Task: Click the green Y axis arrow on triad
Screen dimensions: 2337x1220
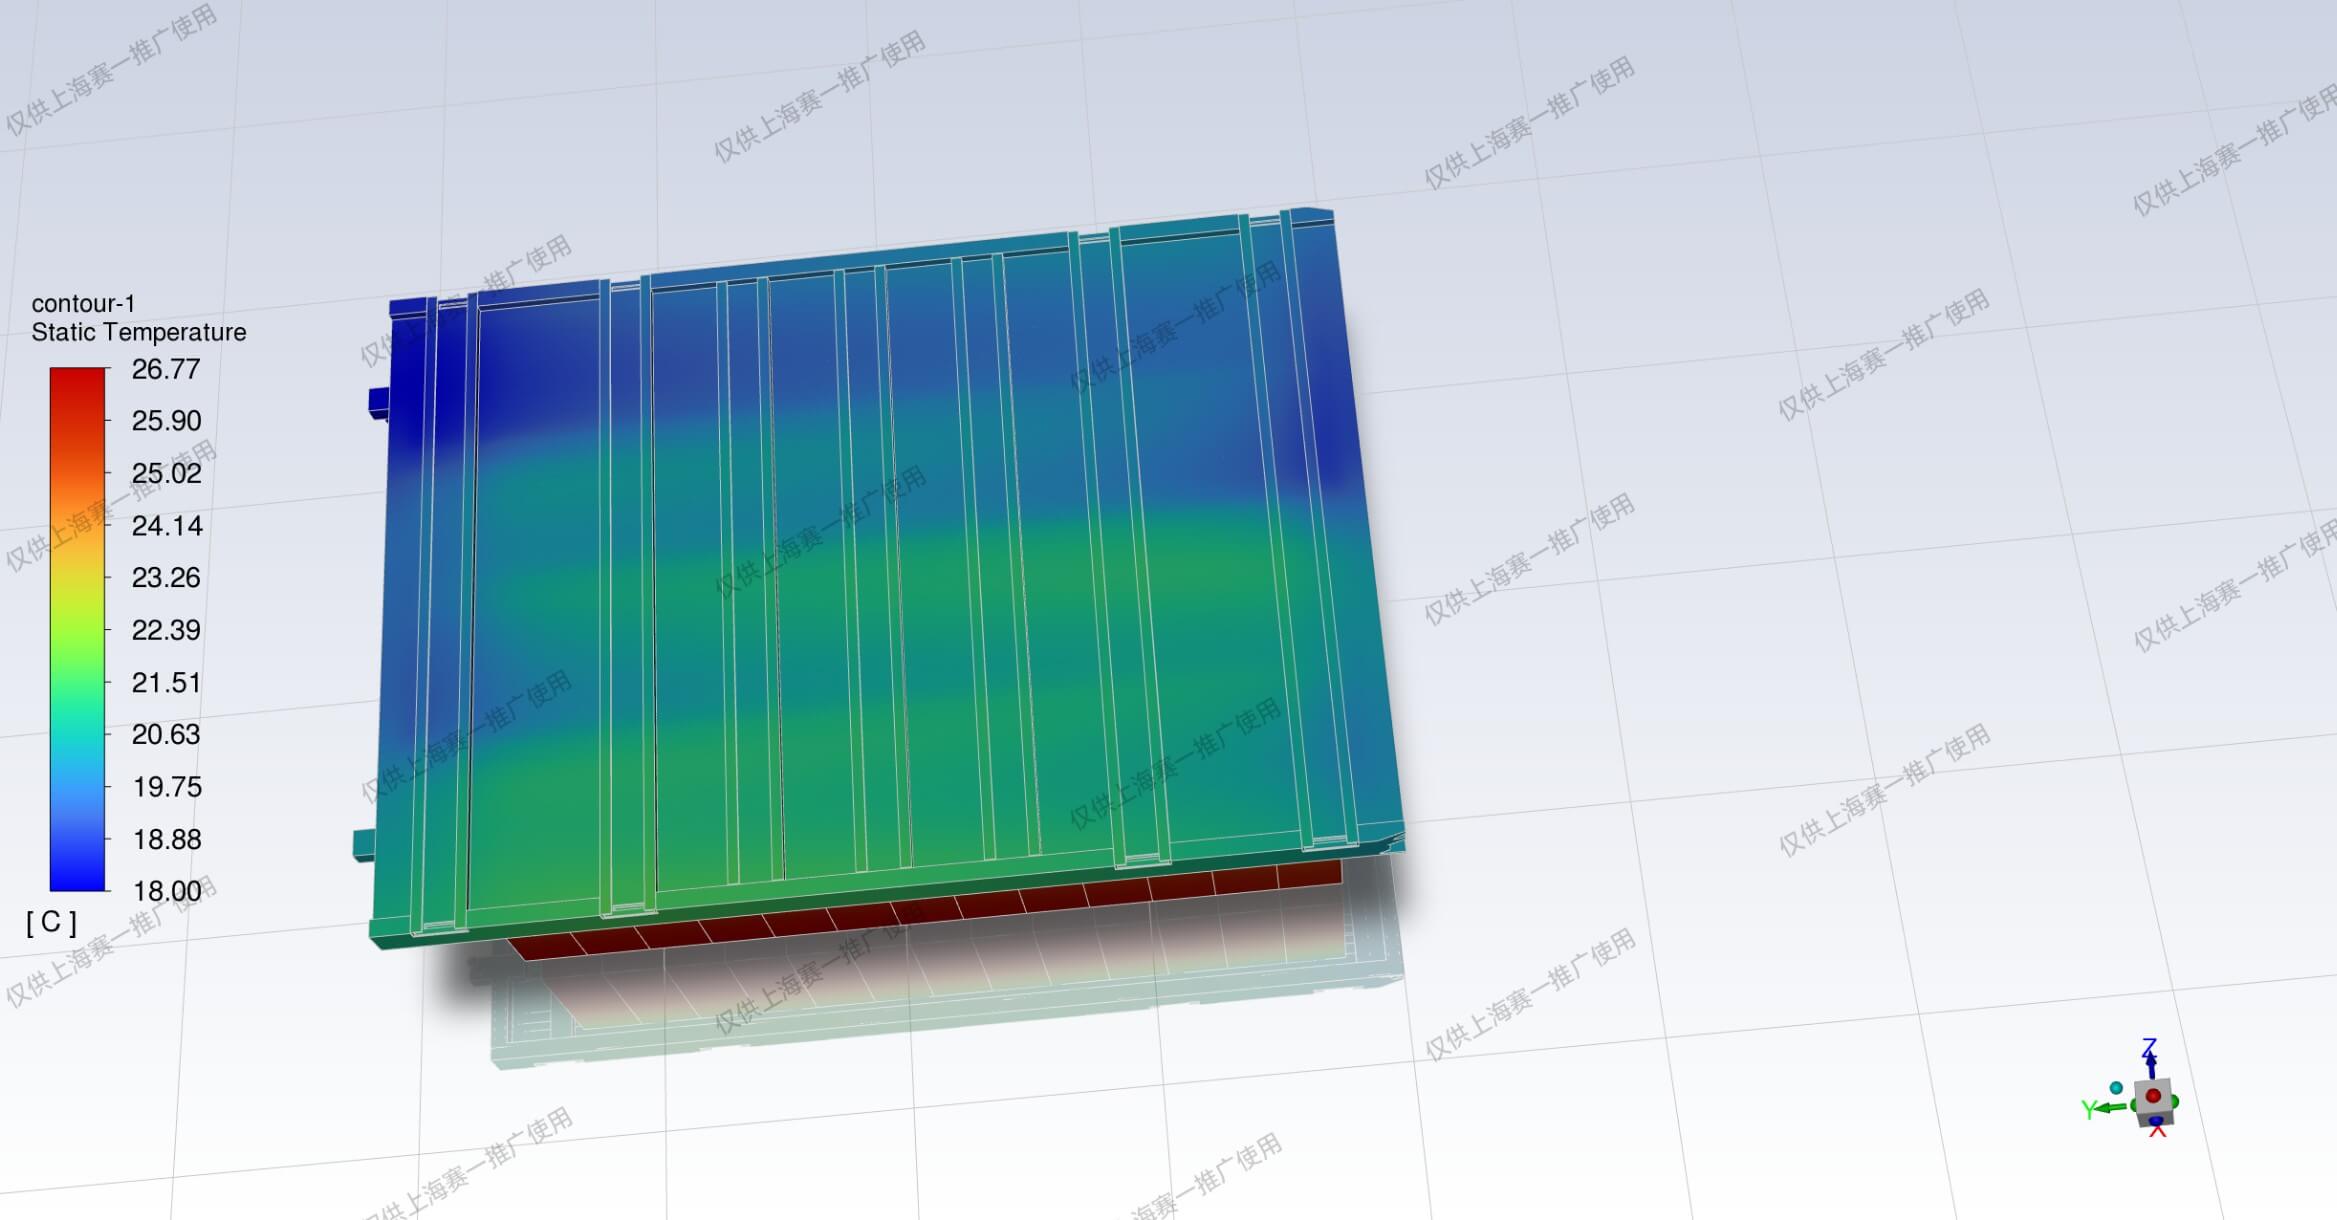Action: coord(2110,1107)
